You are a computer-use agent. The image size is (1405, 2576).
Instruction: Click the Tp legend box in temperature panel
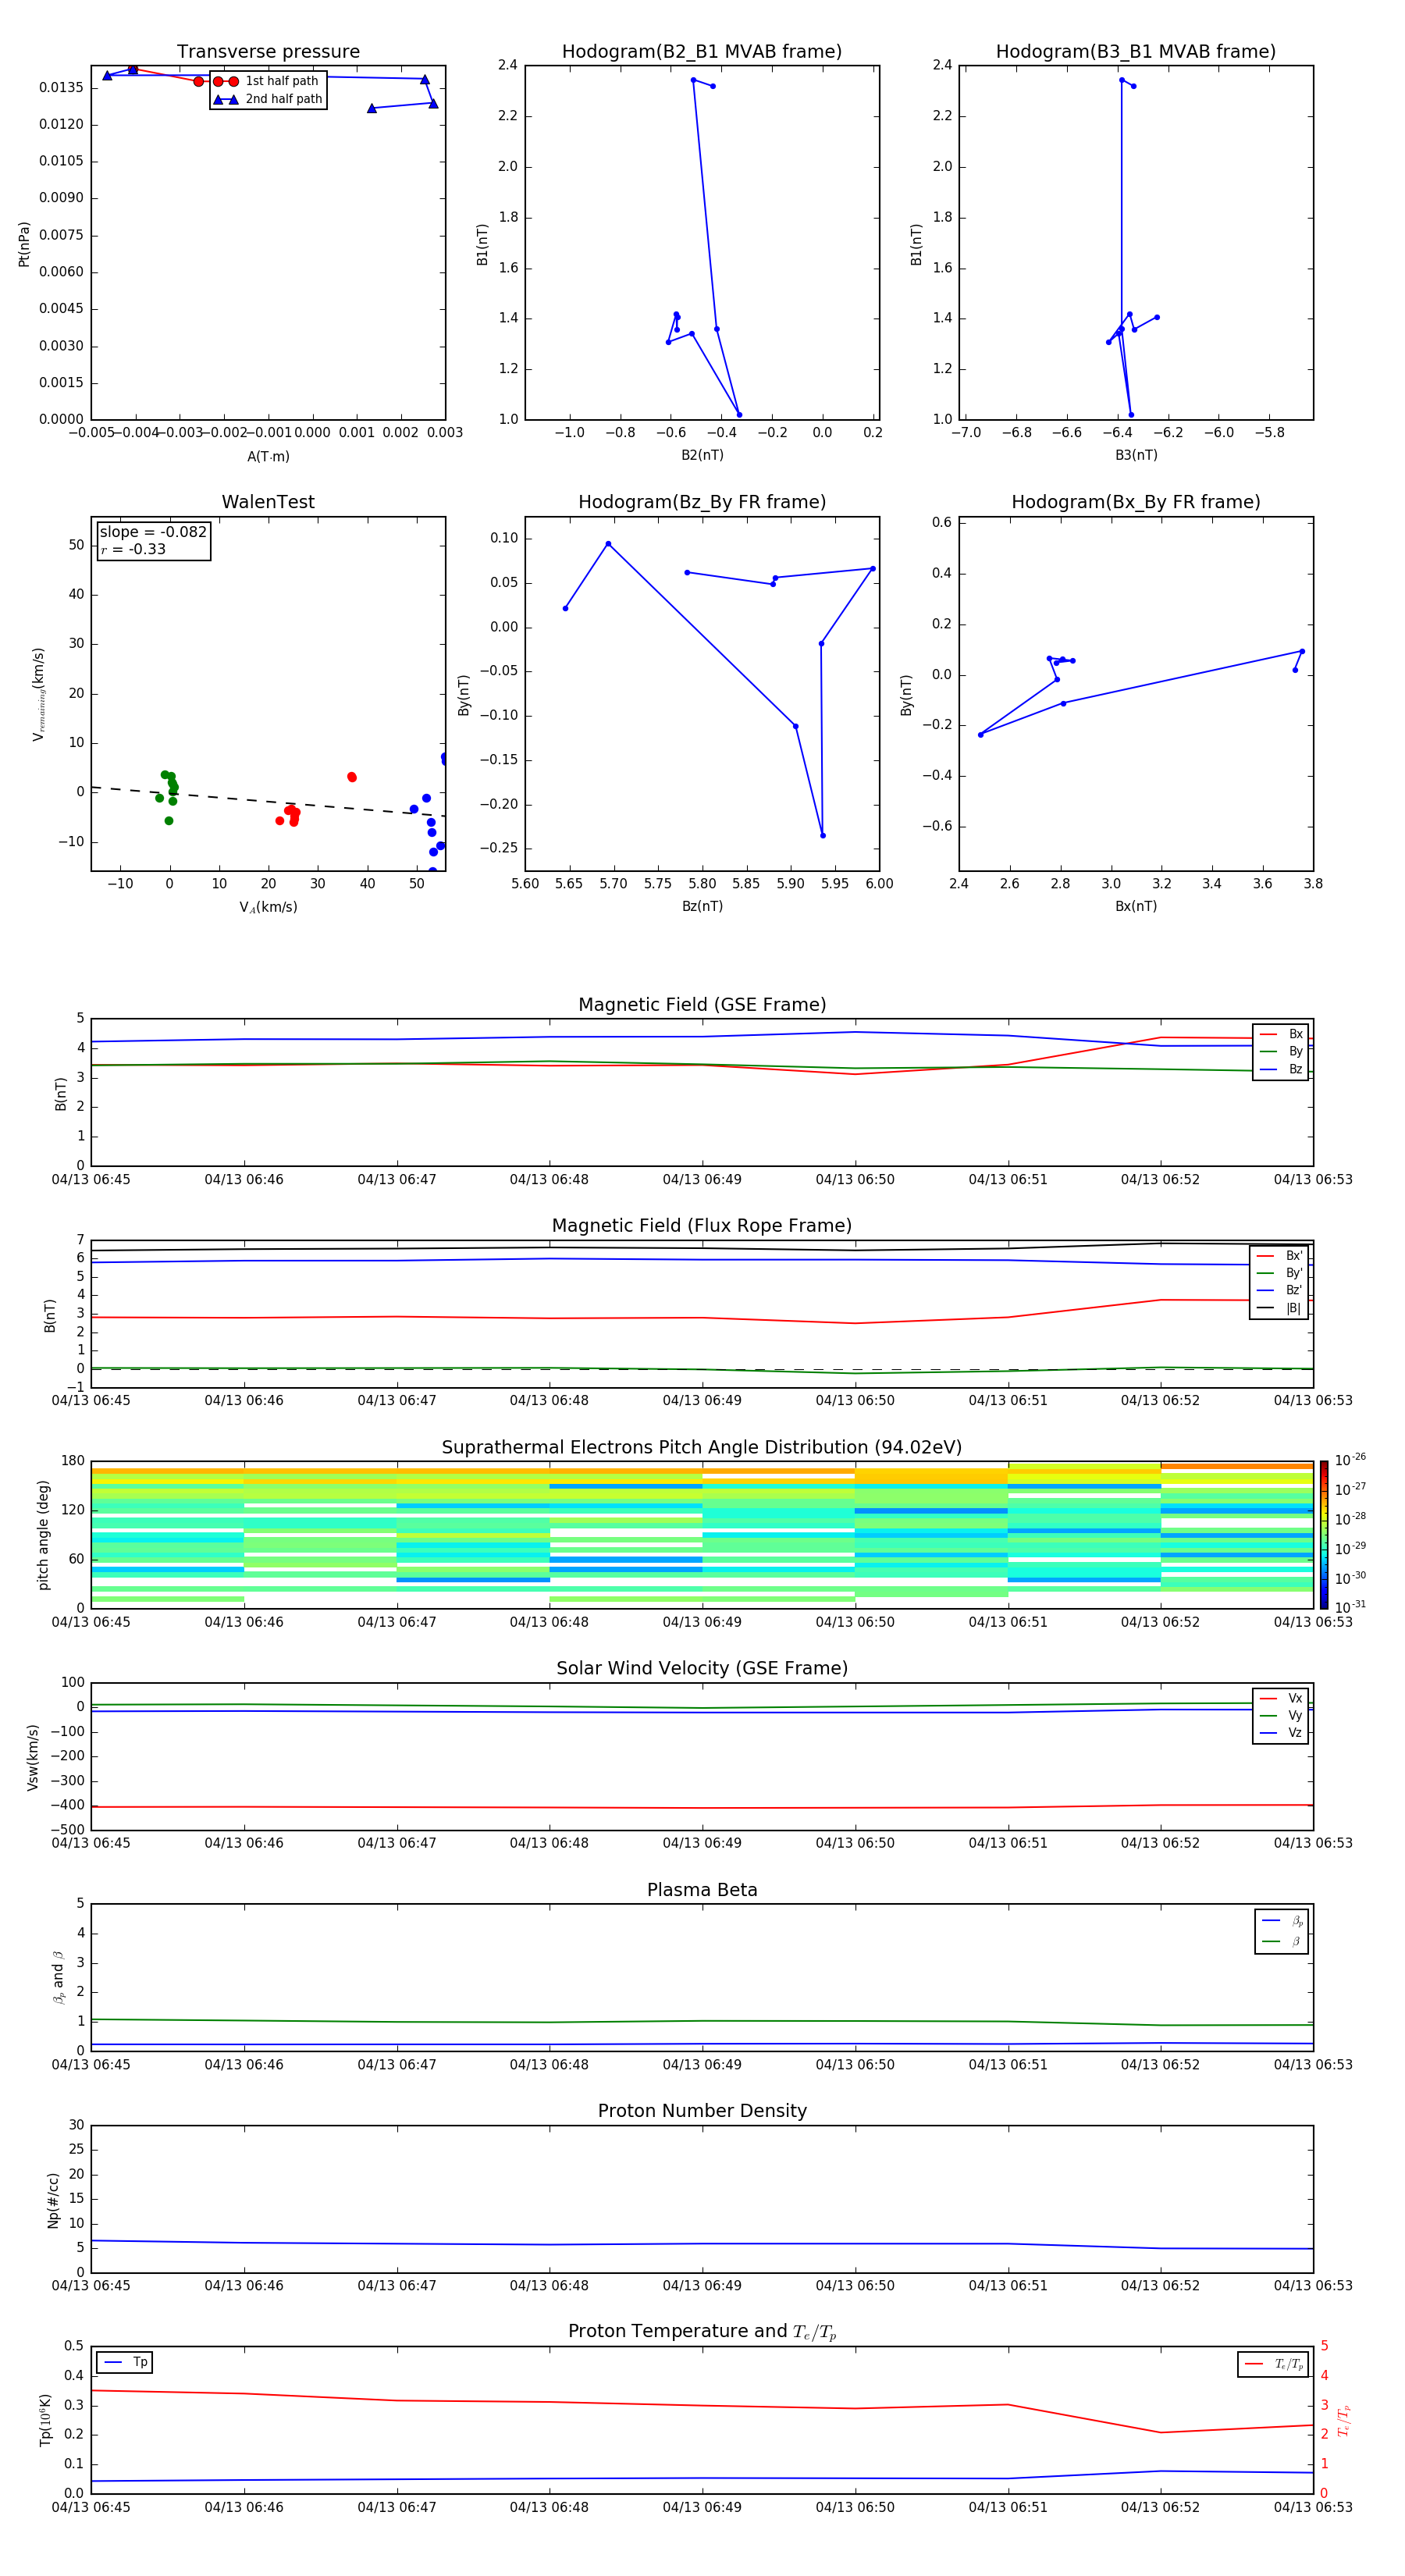click(x=125, y=2362)
